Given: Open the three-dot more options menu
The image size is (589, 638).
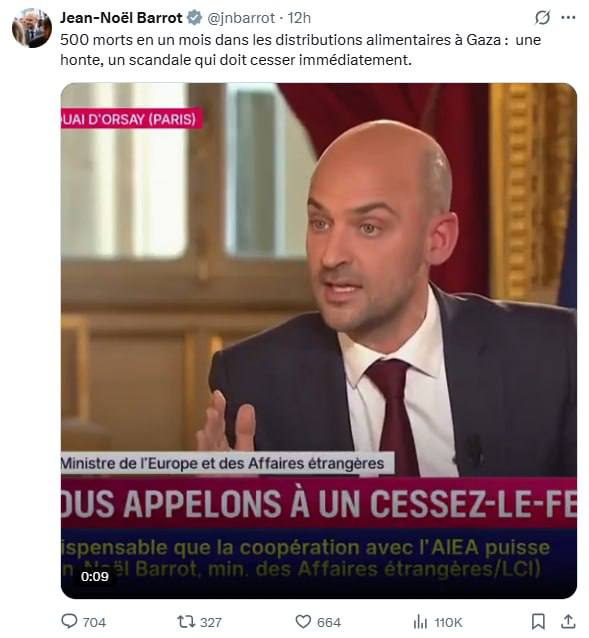Looking at the screenshot, I should click(568, 17).
